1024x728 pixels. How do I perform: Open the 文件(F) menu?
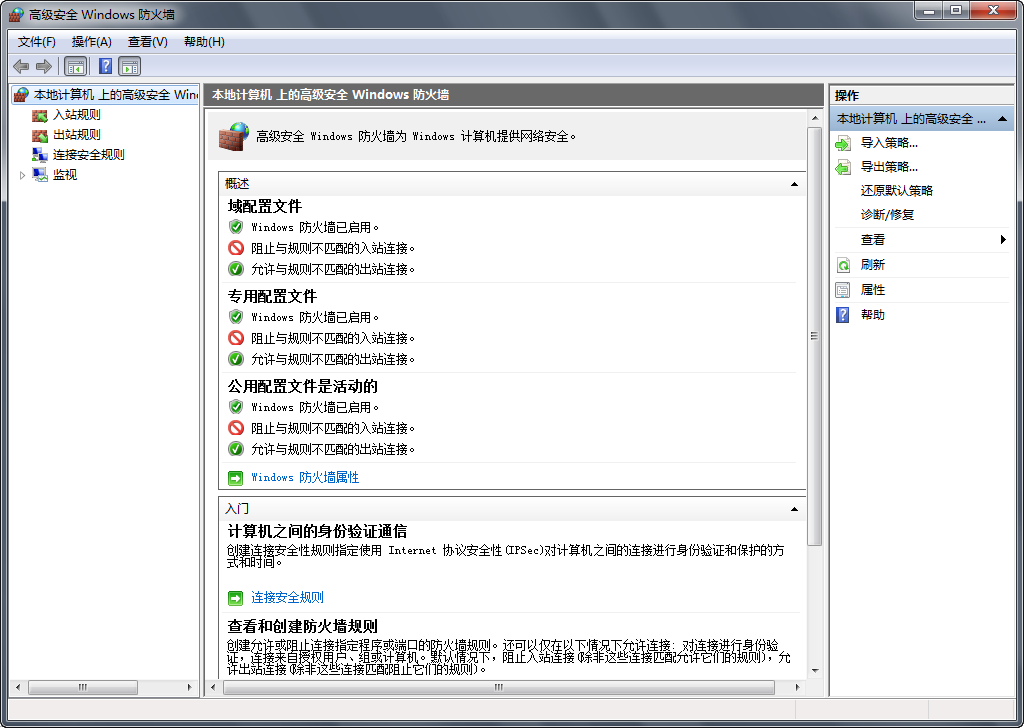pyautogui.click(x=37, y=42)
